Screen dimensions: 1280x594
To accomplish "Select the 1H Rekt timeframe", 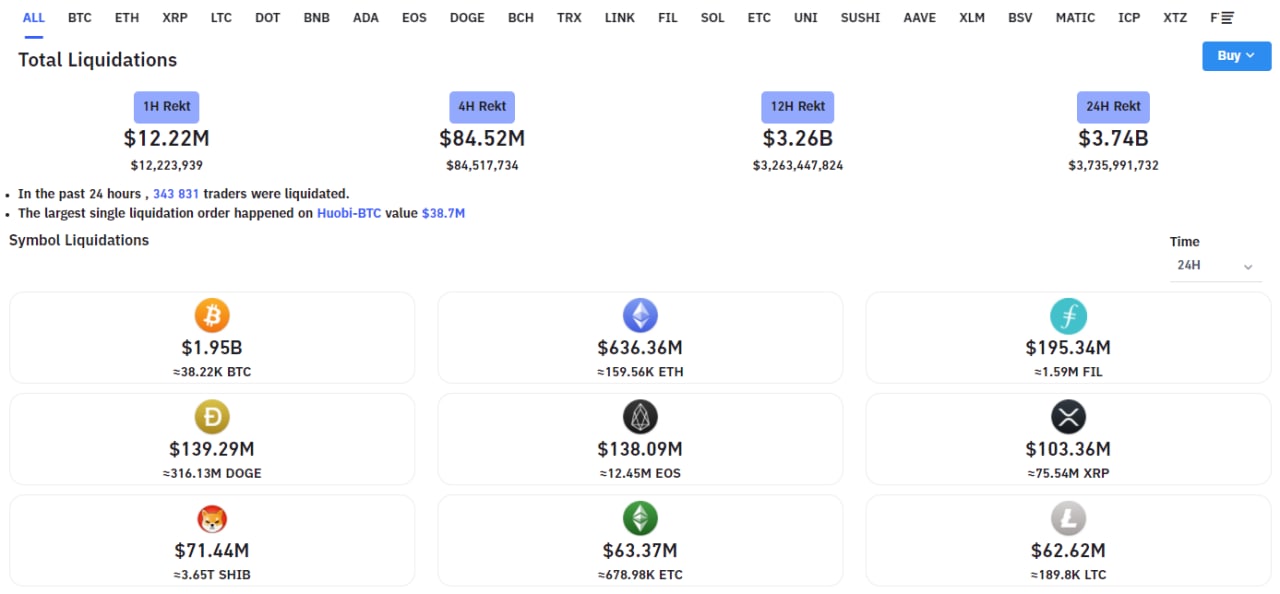I will [167, 107].
